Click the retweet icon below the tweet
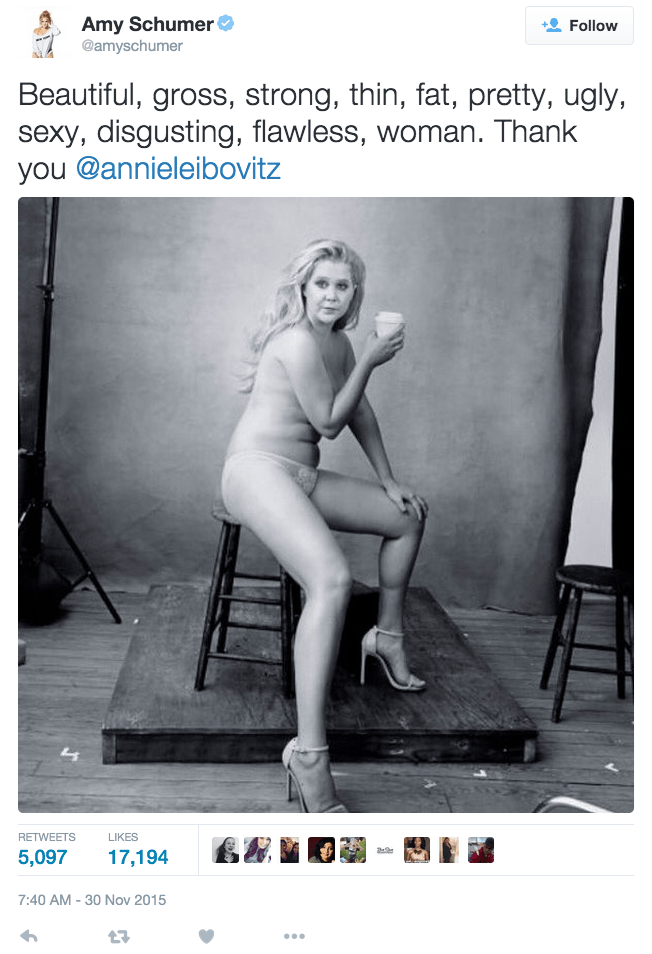The image size is (652, 954). coord(119,936)
